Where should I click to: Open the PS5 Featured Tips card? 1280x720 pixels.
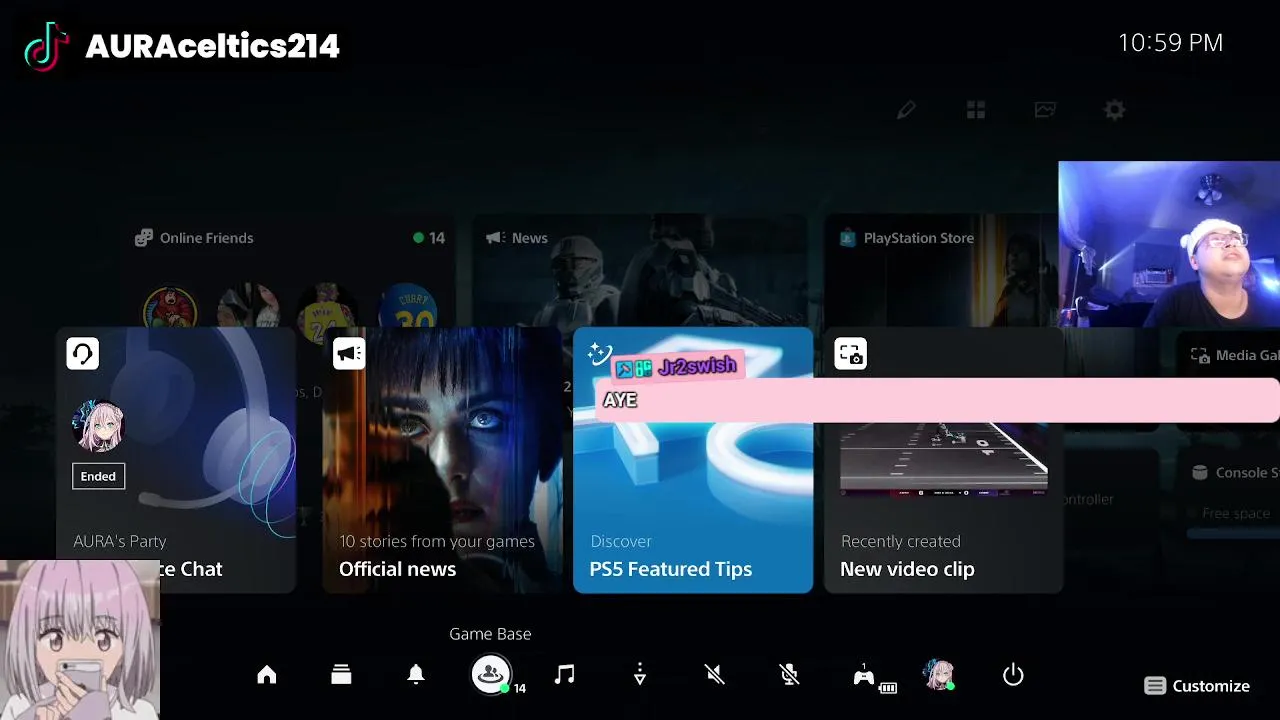point(693,460)
